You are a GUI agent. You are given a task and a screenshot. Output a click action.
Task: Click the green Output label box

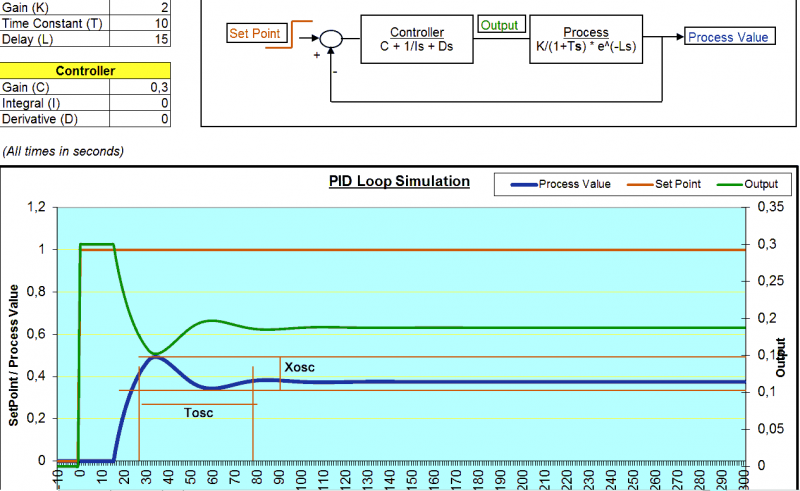(x=500, y=24)
